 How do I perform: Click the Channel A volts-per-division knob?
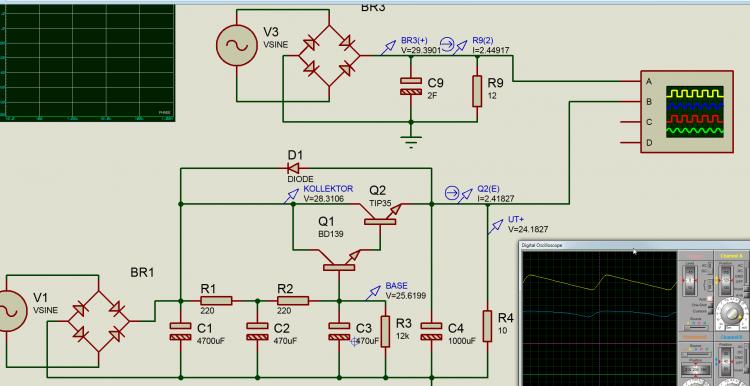[x=731, y=313]
